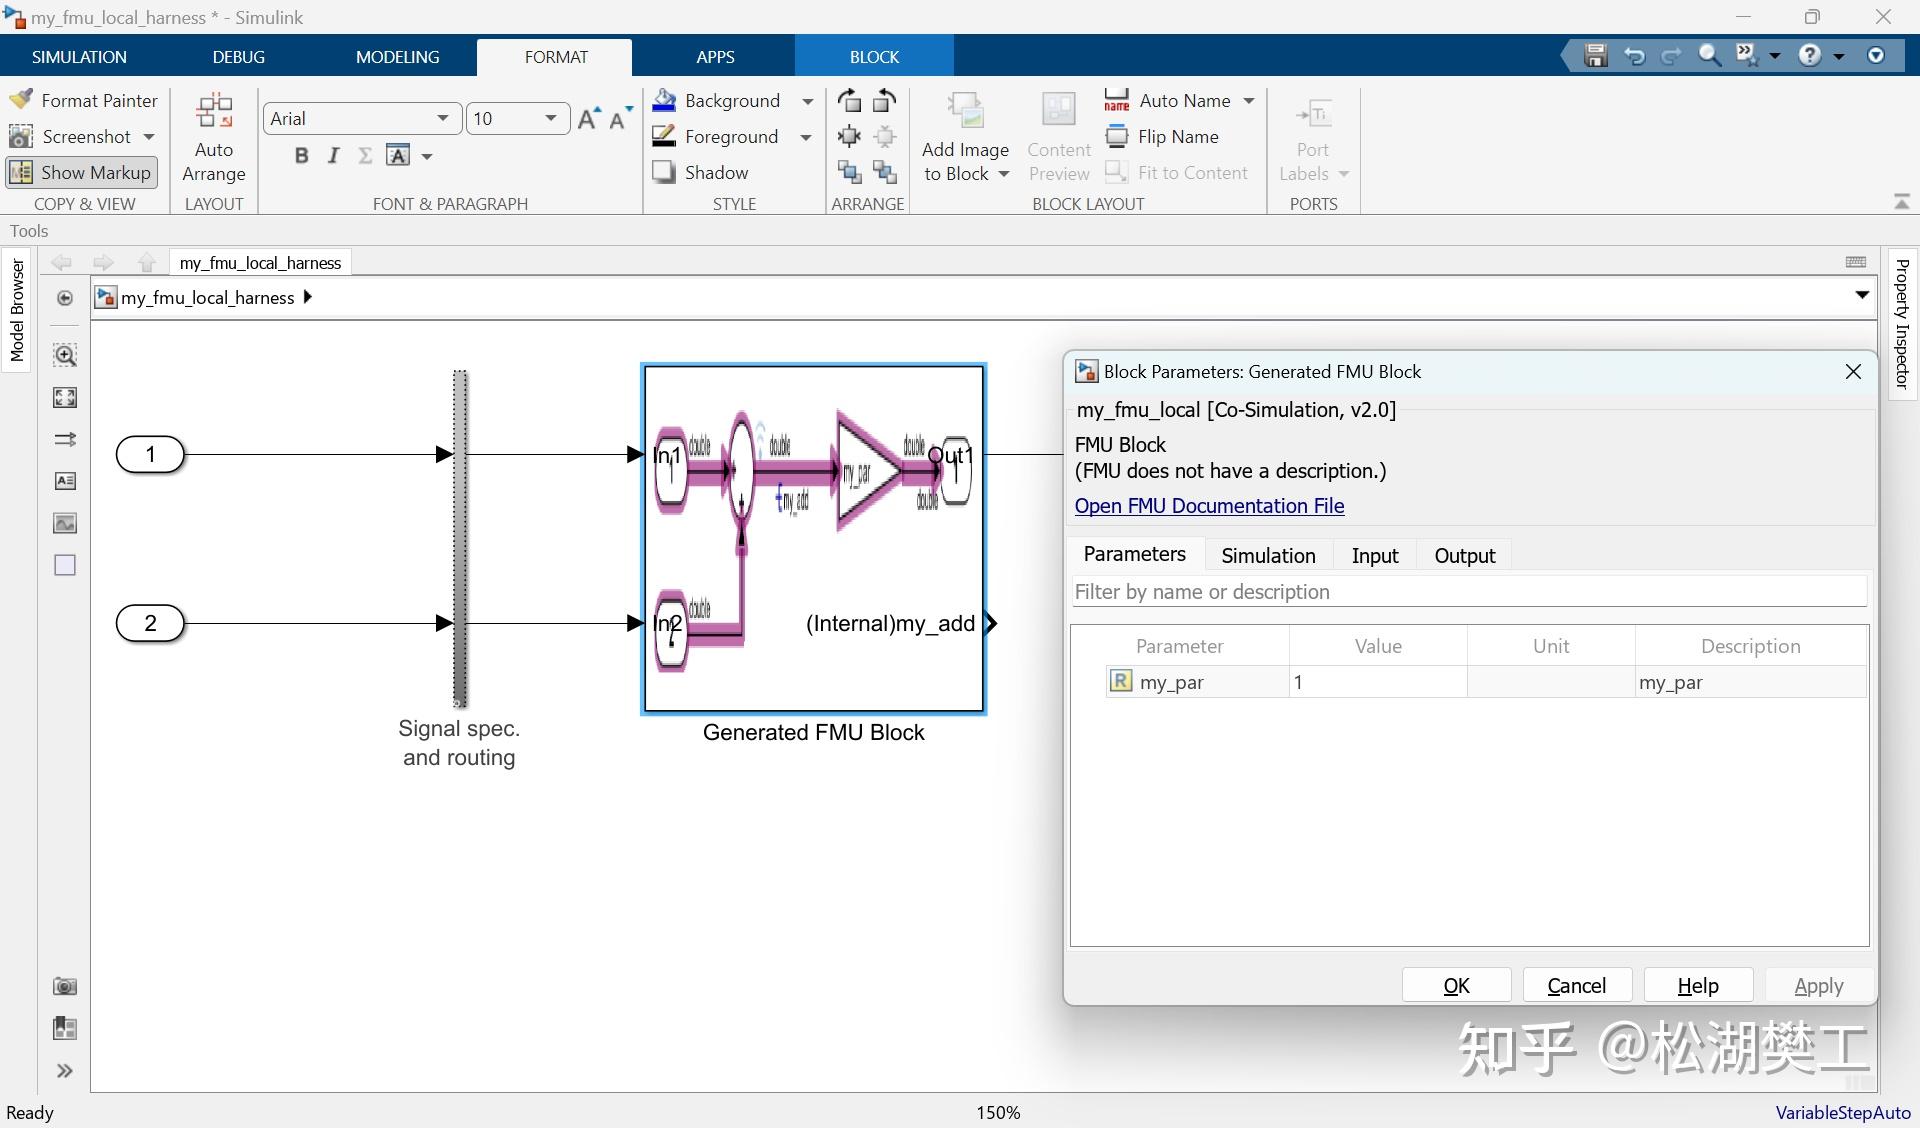The width and height of the screenshot is (1920, 1128).
Task: Click the zoom tool in canvas palette
Action: click(x=65, y=355)
